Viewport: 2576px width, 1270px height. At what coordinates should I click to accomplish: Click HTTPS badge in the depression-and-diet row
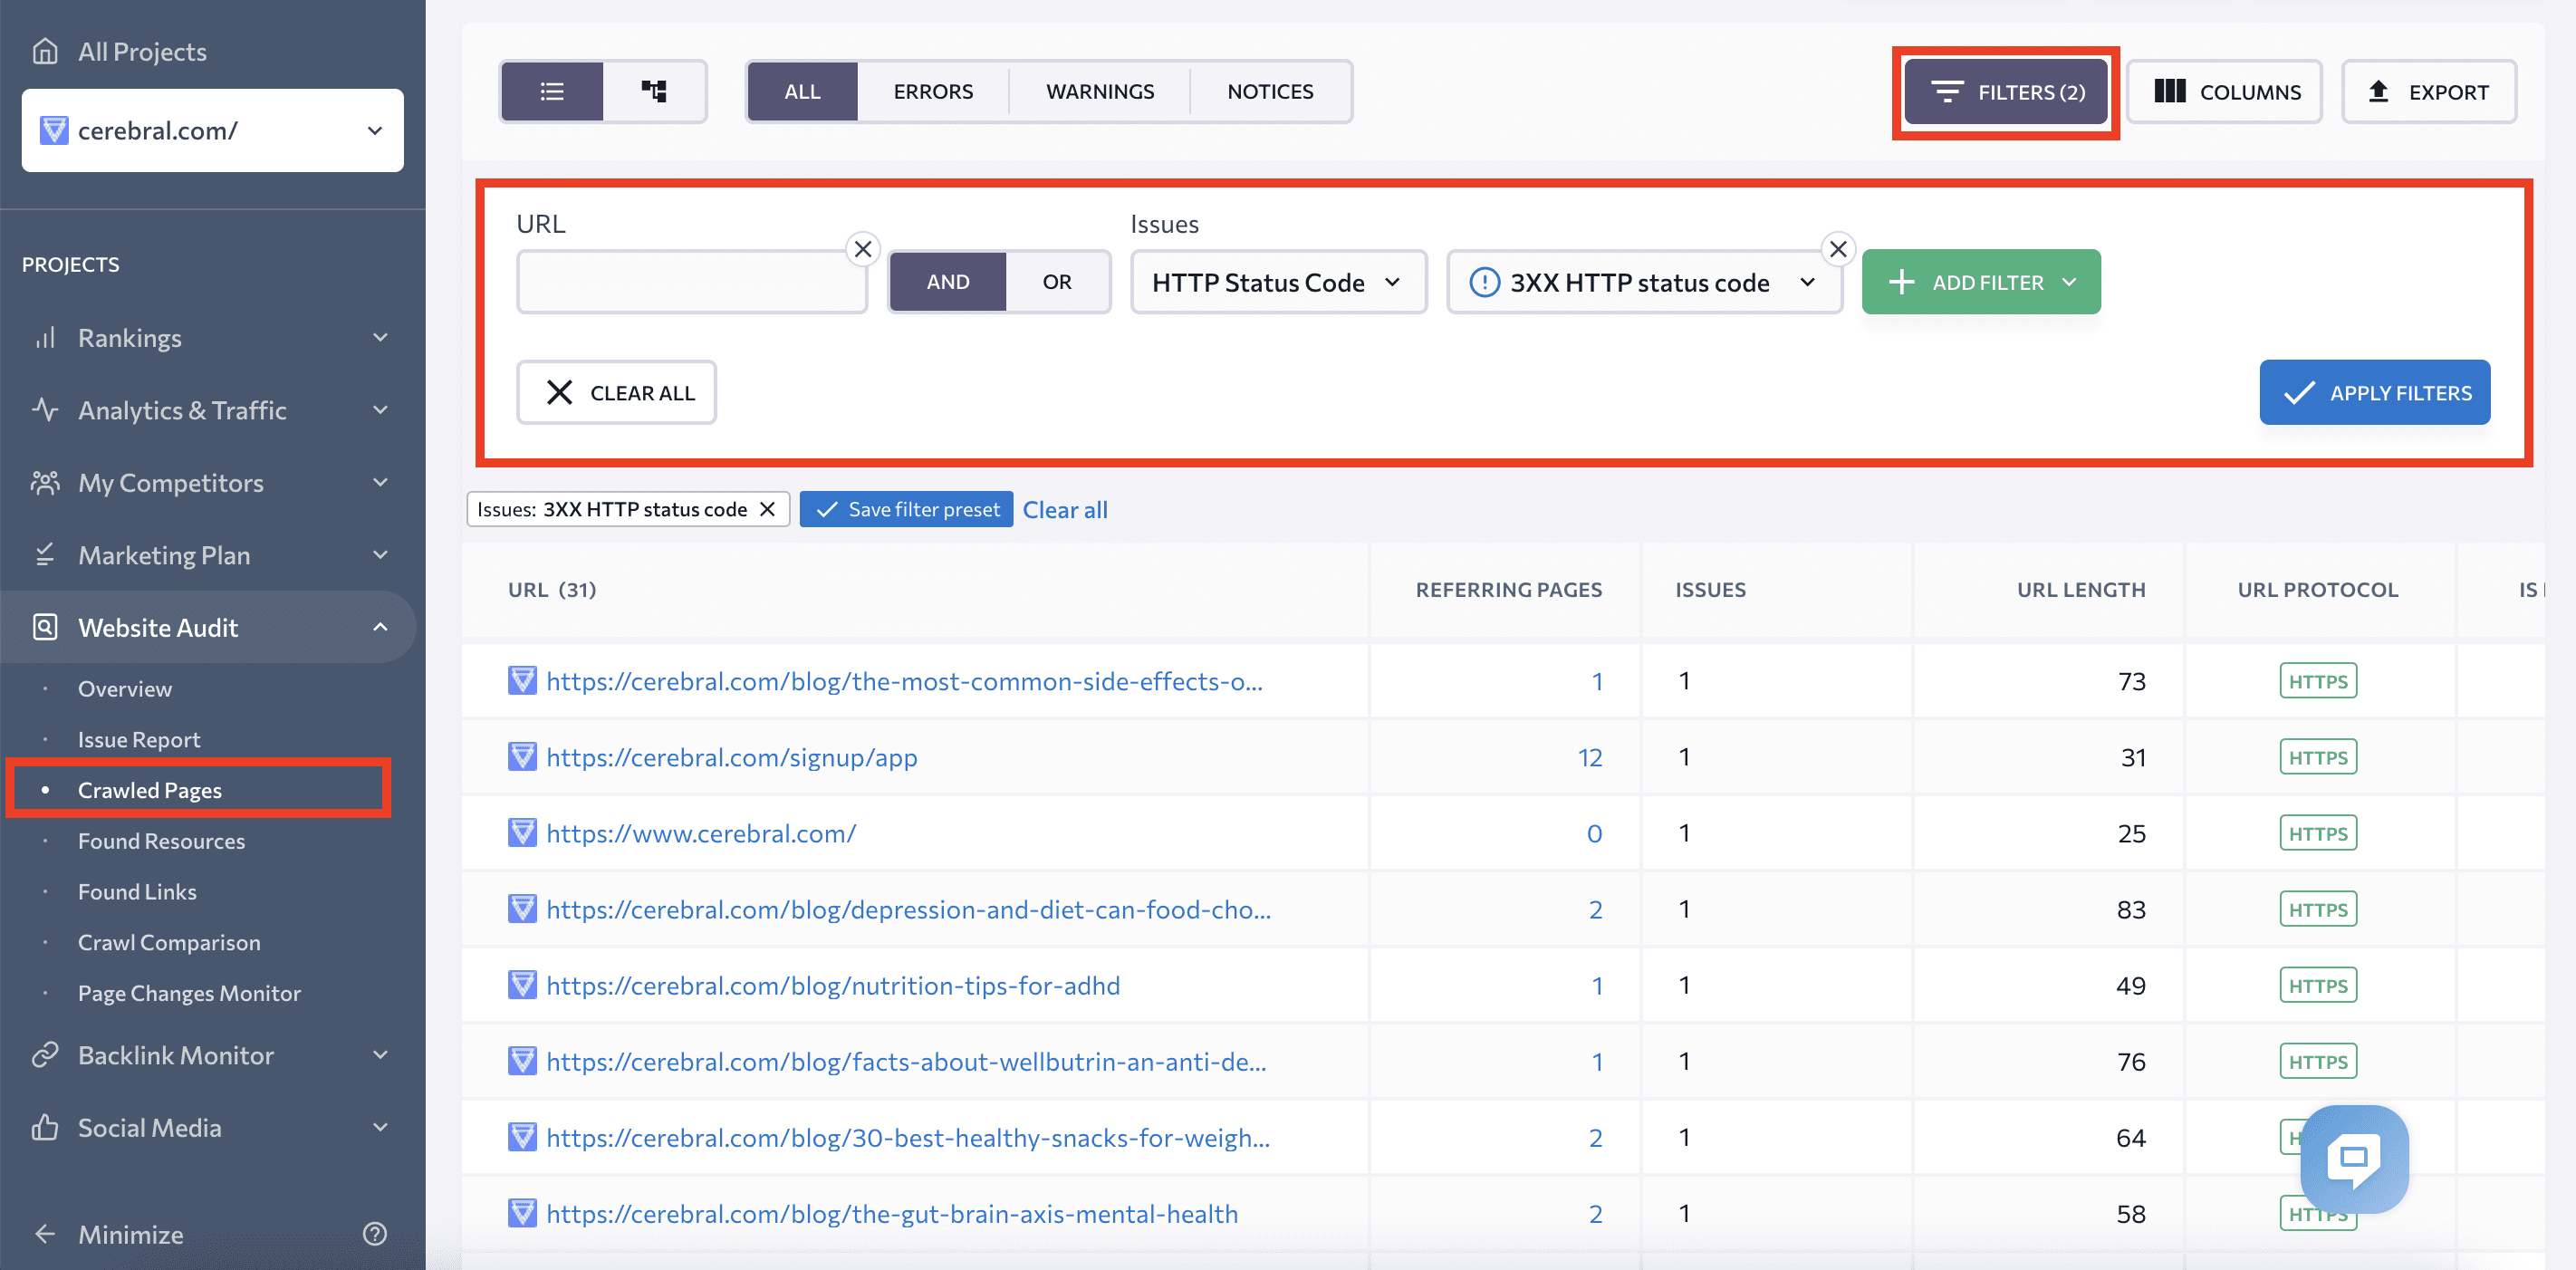[2318, 909]
